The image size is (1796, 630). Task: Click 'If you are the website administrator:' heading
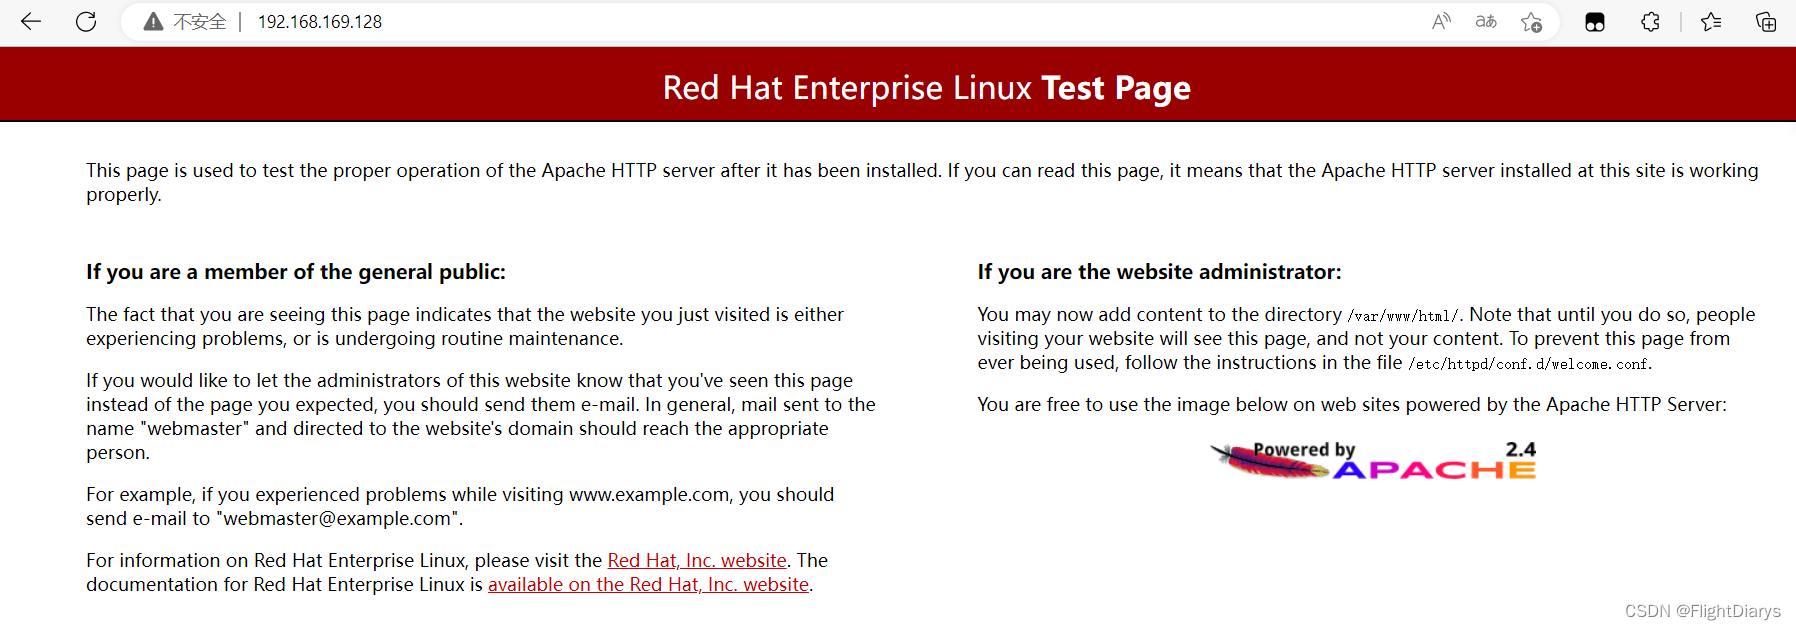(1159, 272)
